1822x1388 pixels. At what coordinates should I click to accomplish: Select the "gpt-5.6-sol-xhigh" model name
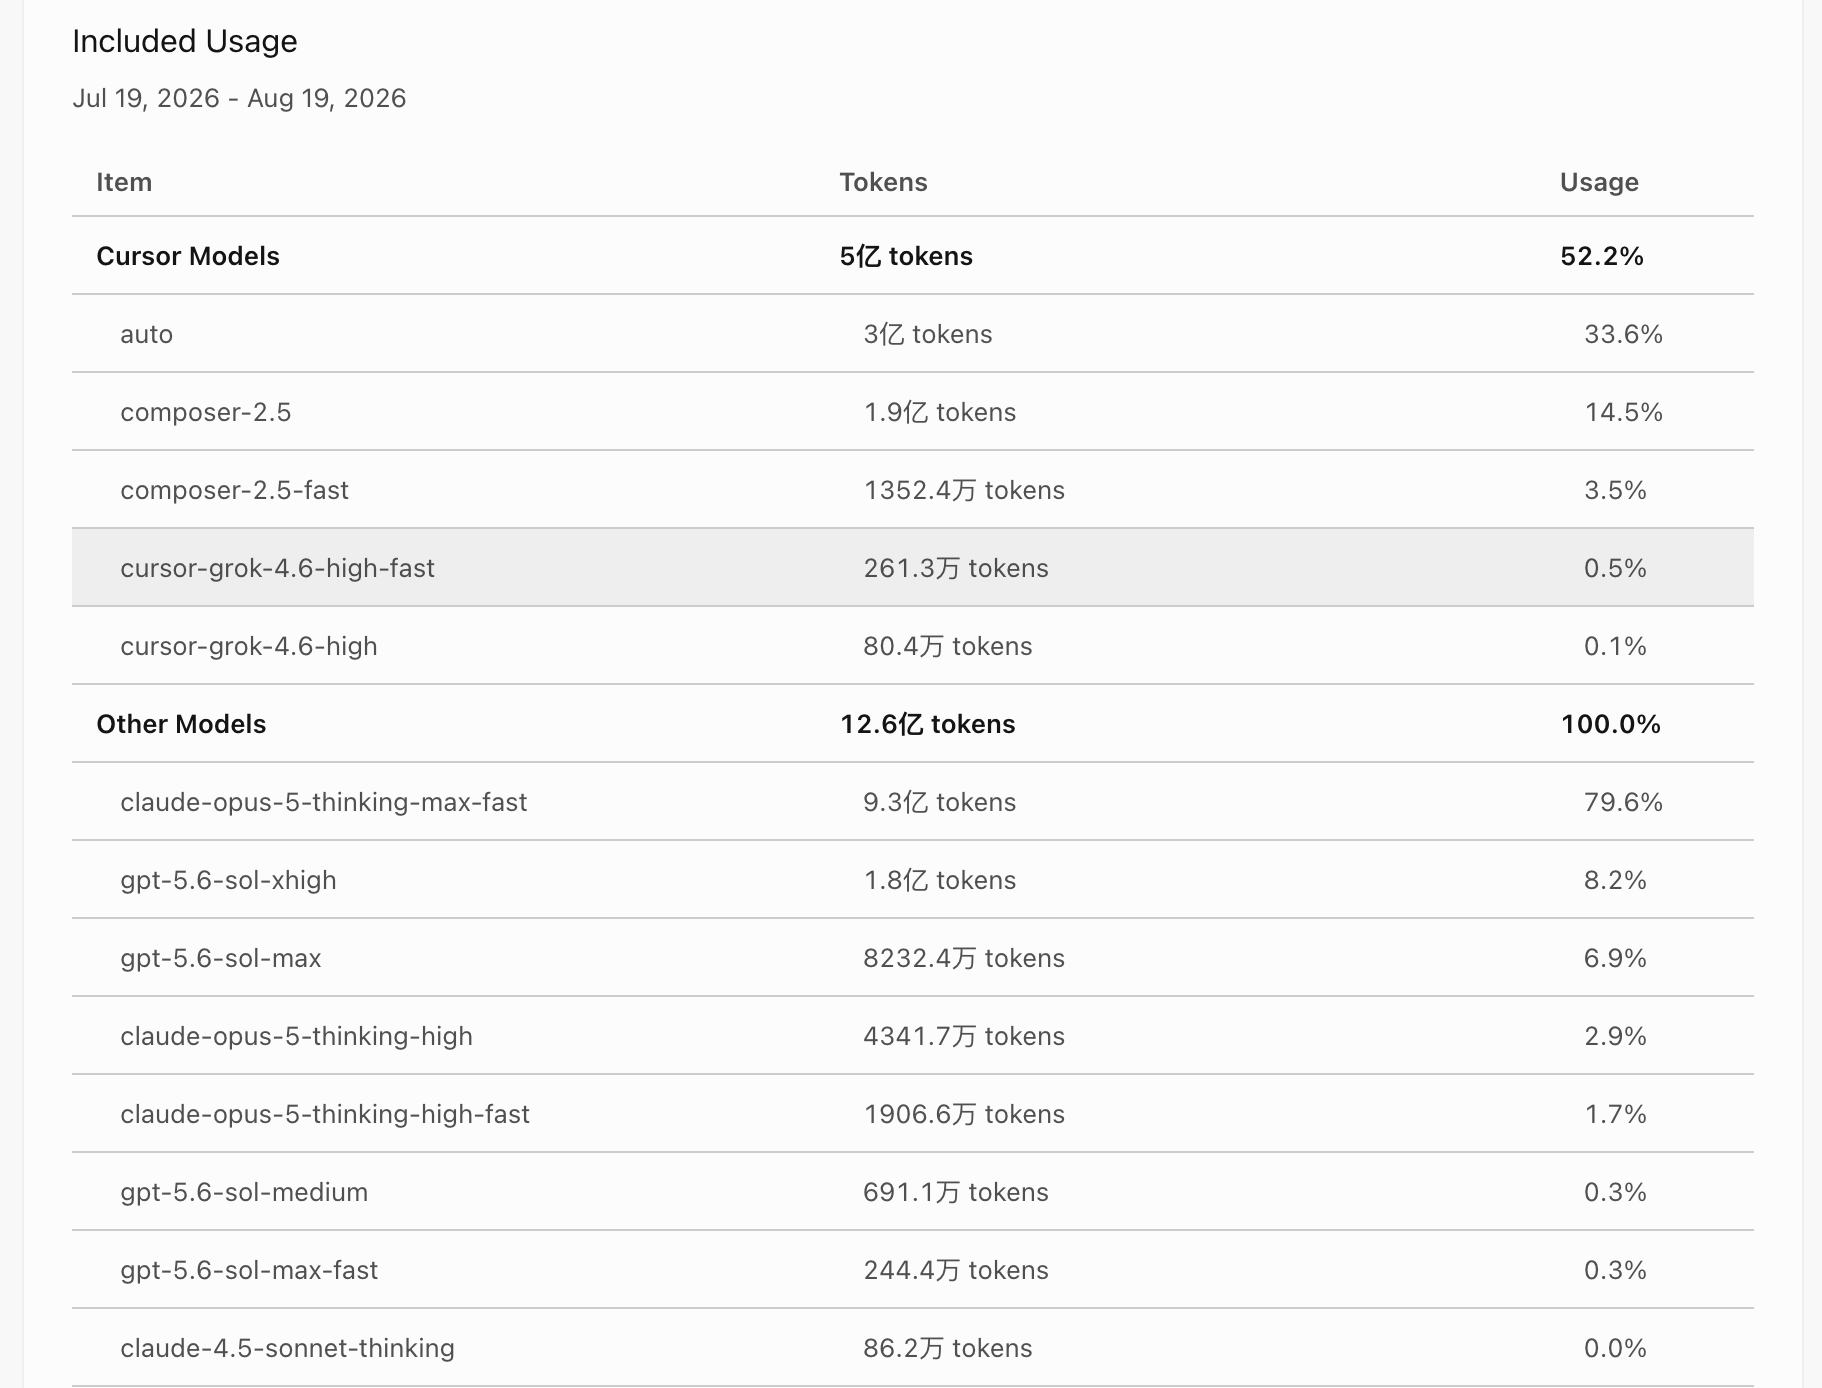(228, 880)
